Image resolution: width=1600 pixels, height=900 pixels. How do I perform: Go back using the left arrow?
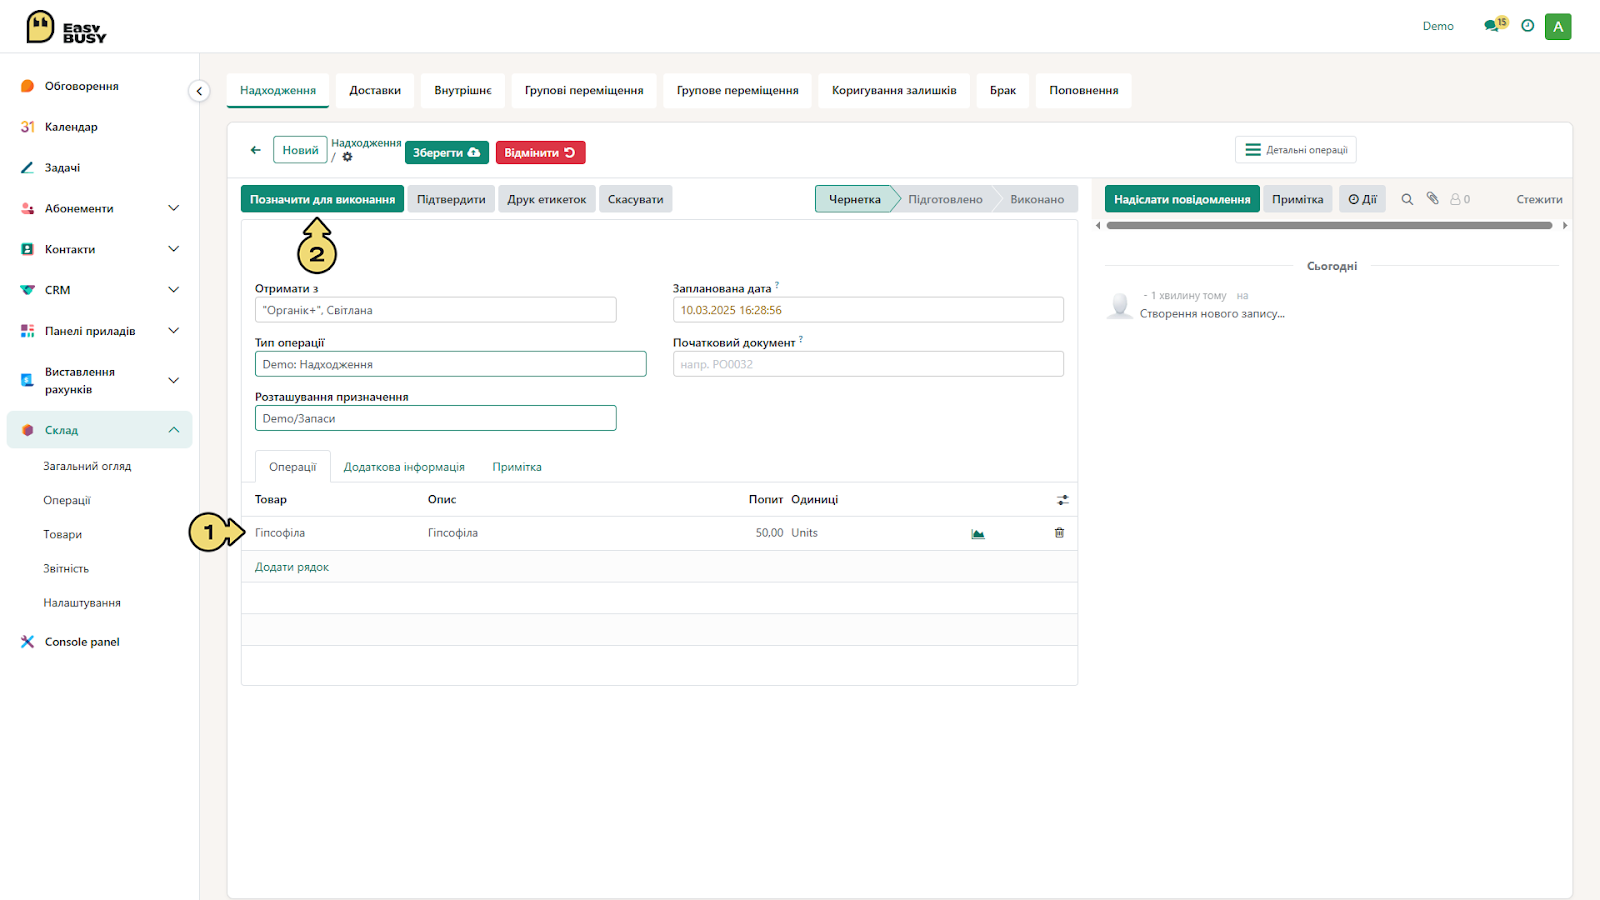coord(256,150)
